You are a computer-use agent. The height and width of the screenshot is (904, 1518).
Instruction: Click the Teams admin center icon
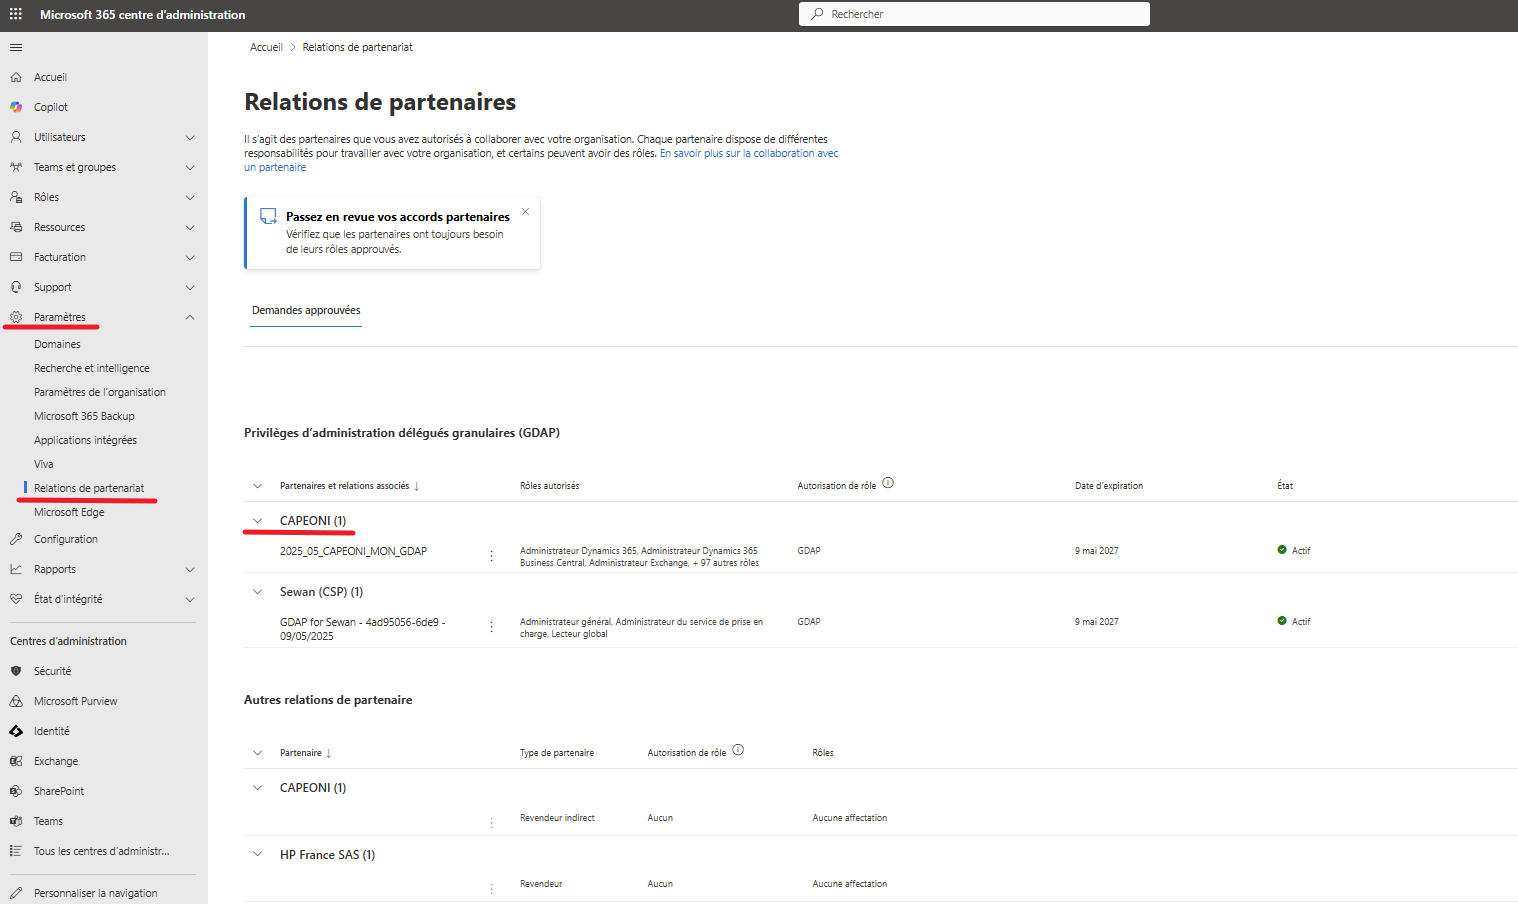(x=16, y=821)
